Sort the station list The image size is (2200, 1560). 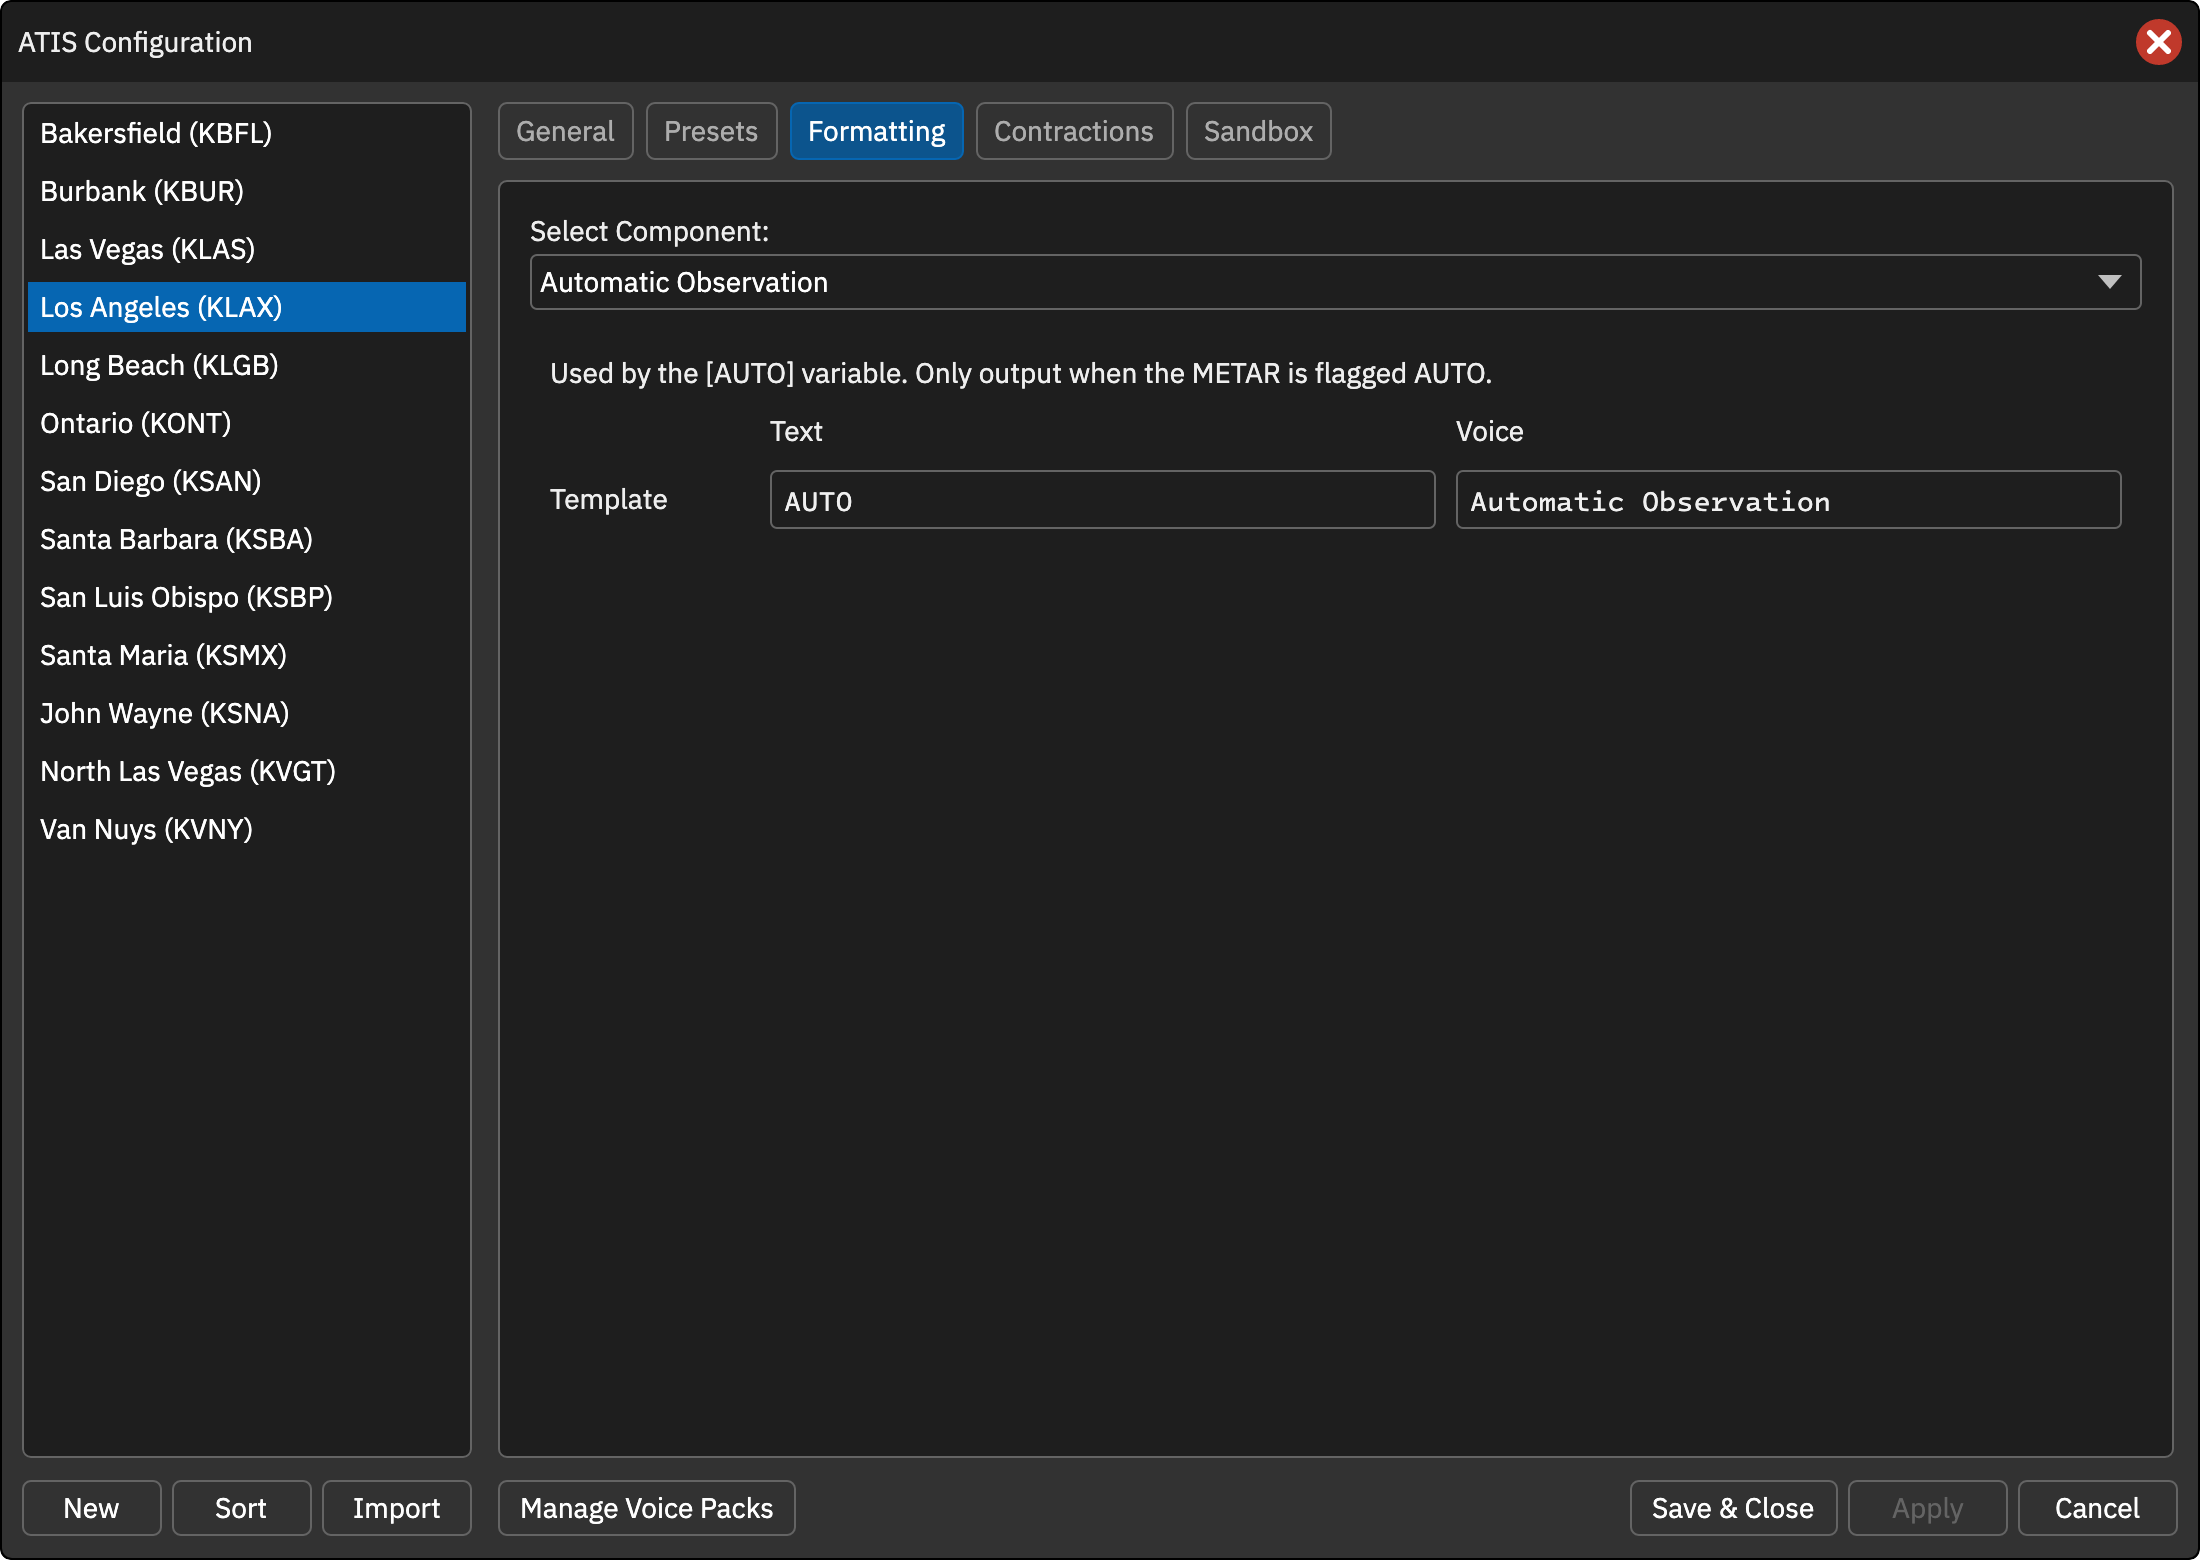click(241, 1508)
